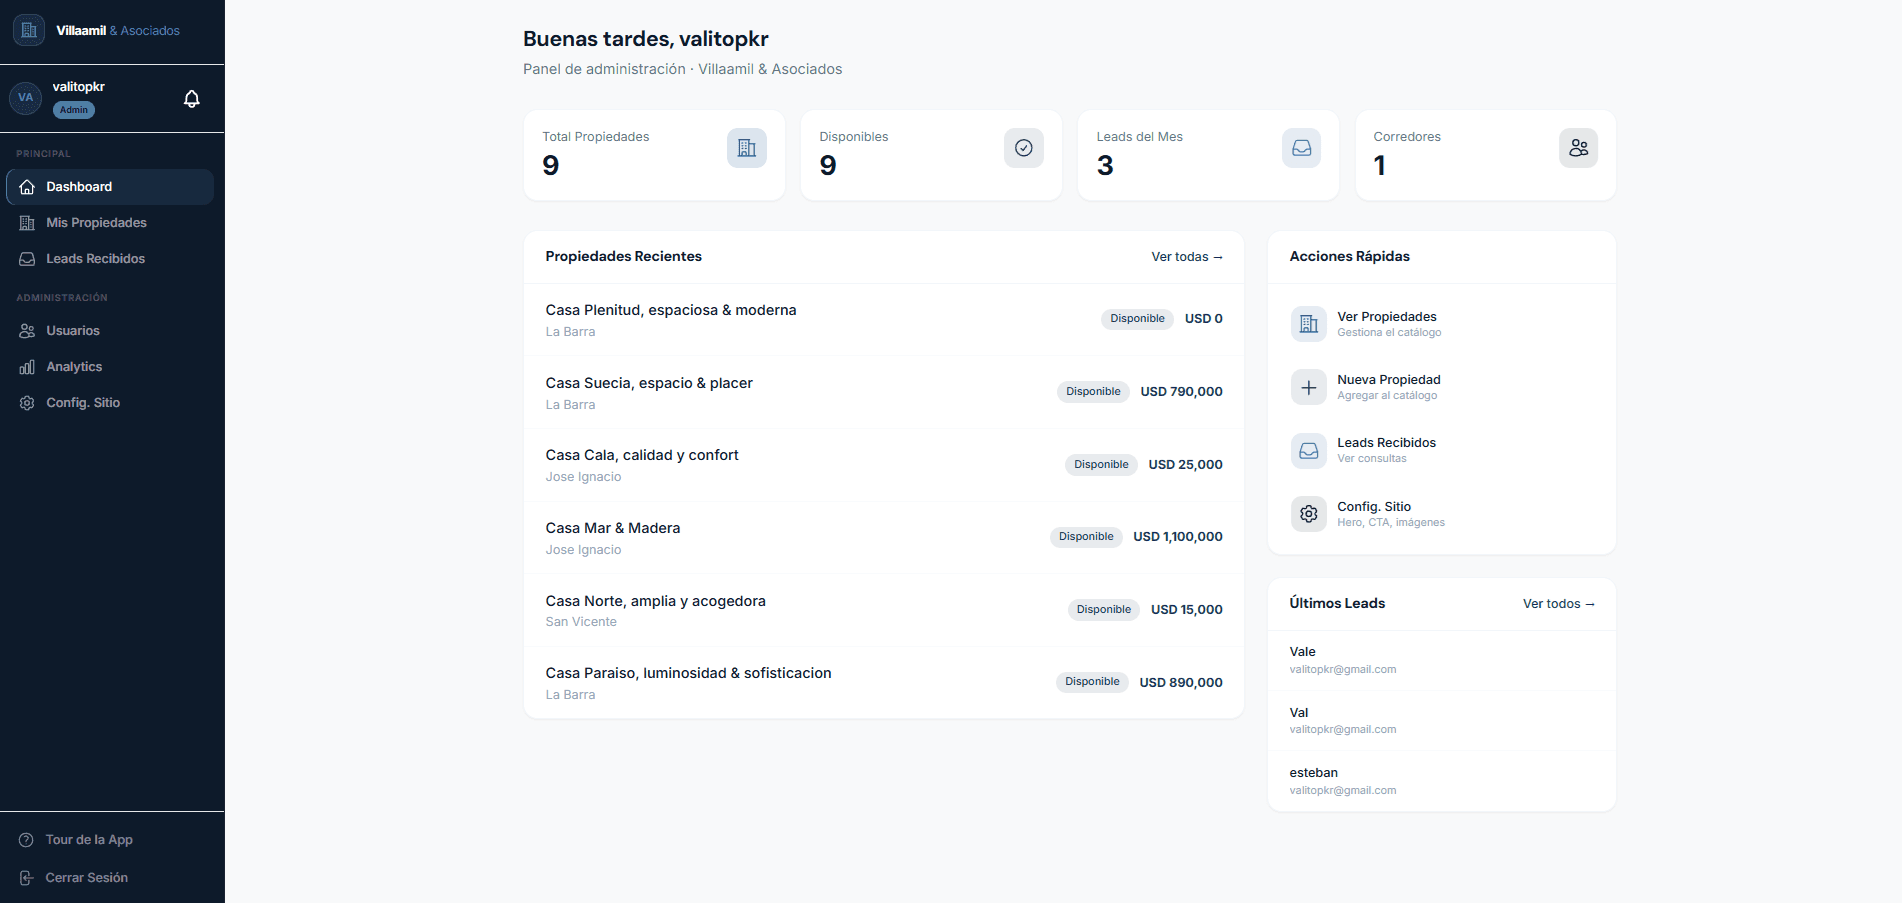Click the Dashboard home icon in sidebar
The height and width of the screenshot is (903, 1902).
(x=27, y=187)
